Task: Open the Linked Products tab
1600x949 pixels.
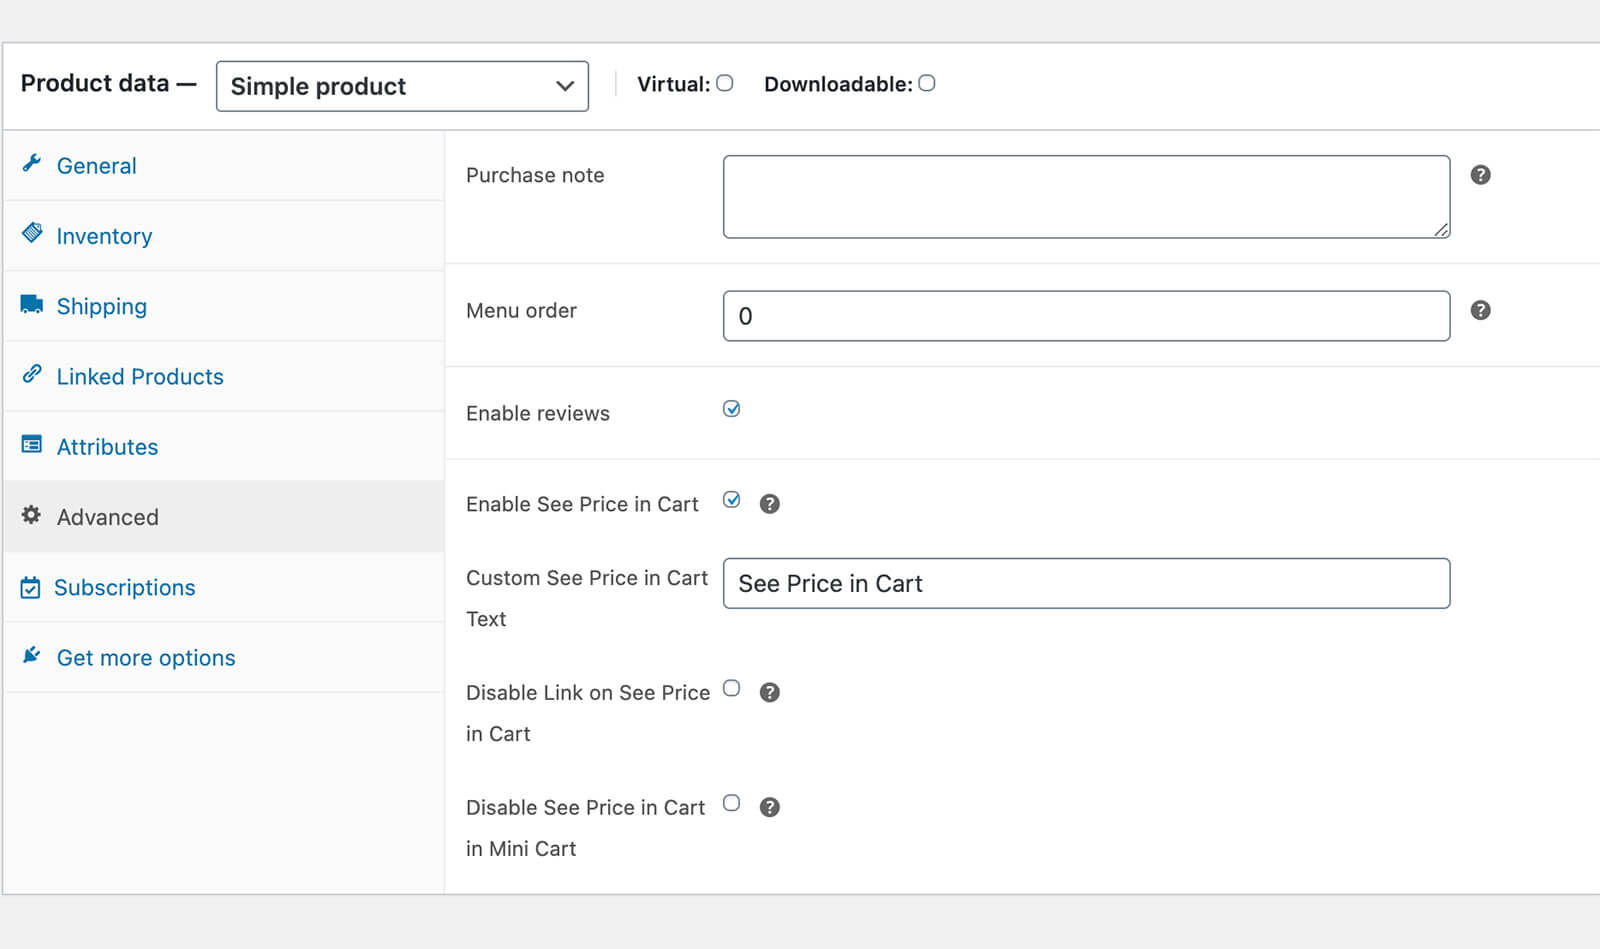Action: (x=140, y=377)
